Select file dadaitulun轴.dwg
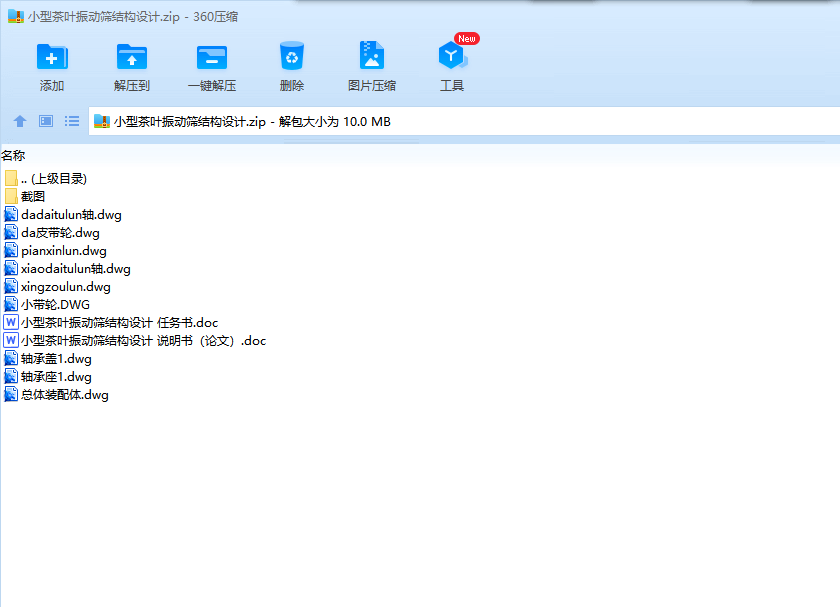840x607 pixels. [x=63, y=214]
